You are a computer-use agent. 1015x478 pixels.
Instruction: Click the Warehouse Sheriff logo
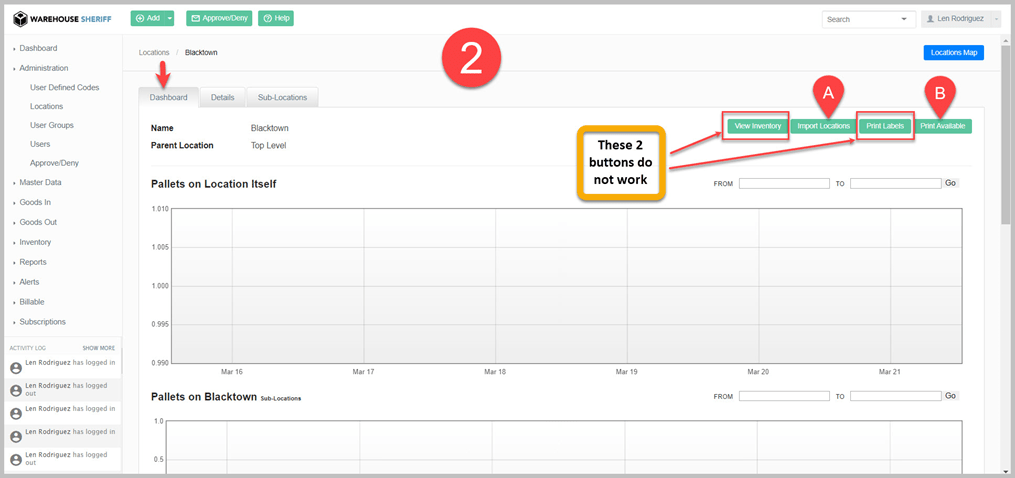(61, 19)
